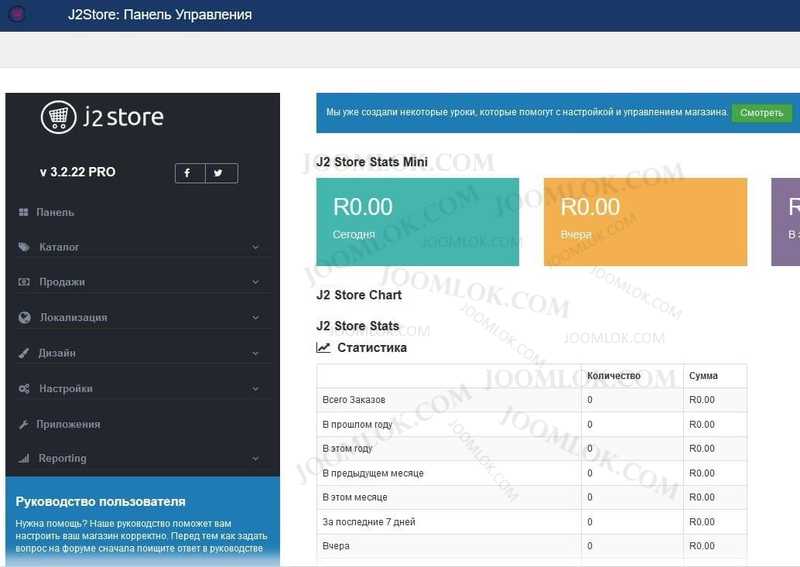Open the Продажи menu item
The height and width of the screenshot is (567, 800).
[x=62, y=282]
